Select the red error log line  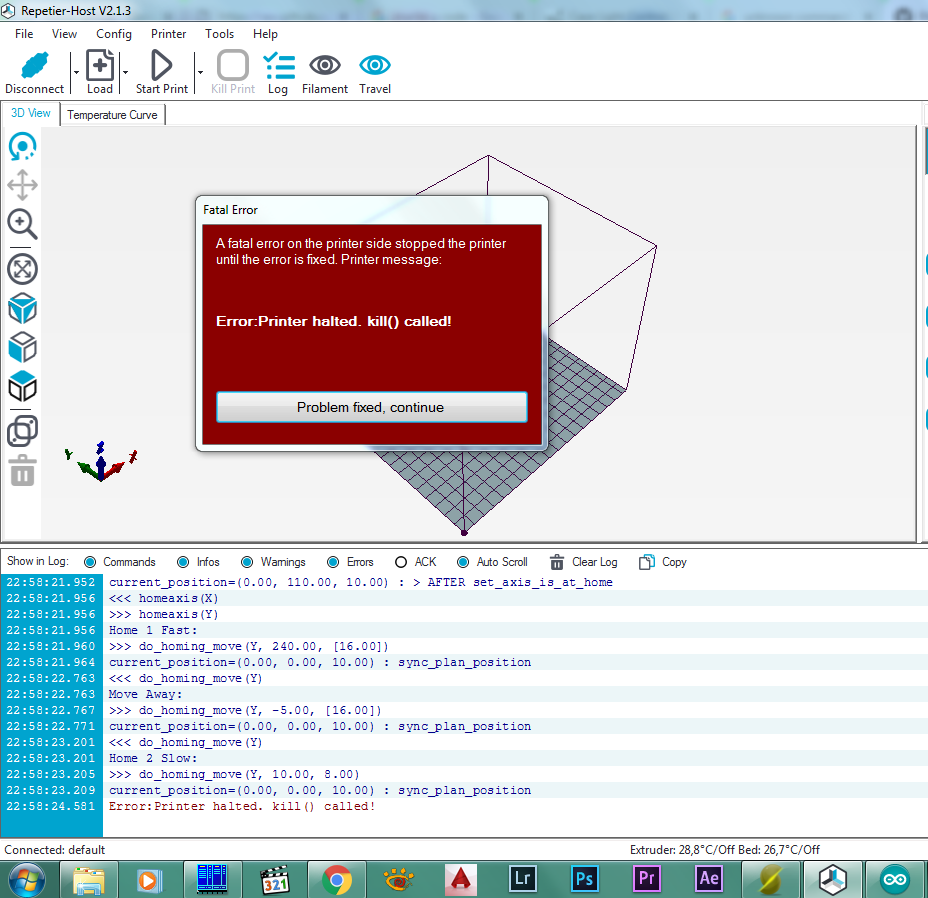tap(241, 806)
